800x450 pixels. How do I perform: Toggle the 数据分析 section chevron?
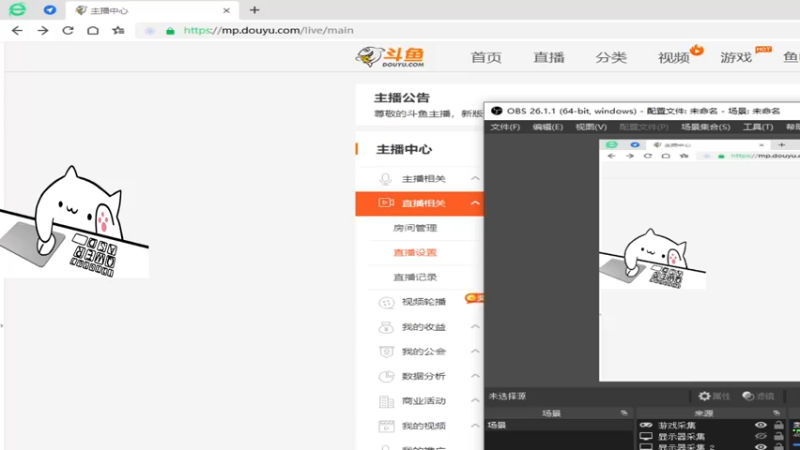click(x=475, y=376)
